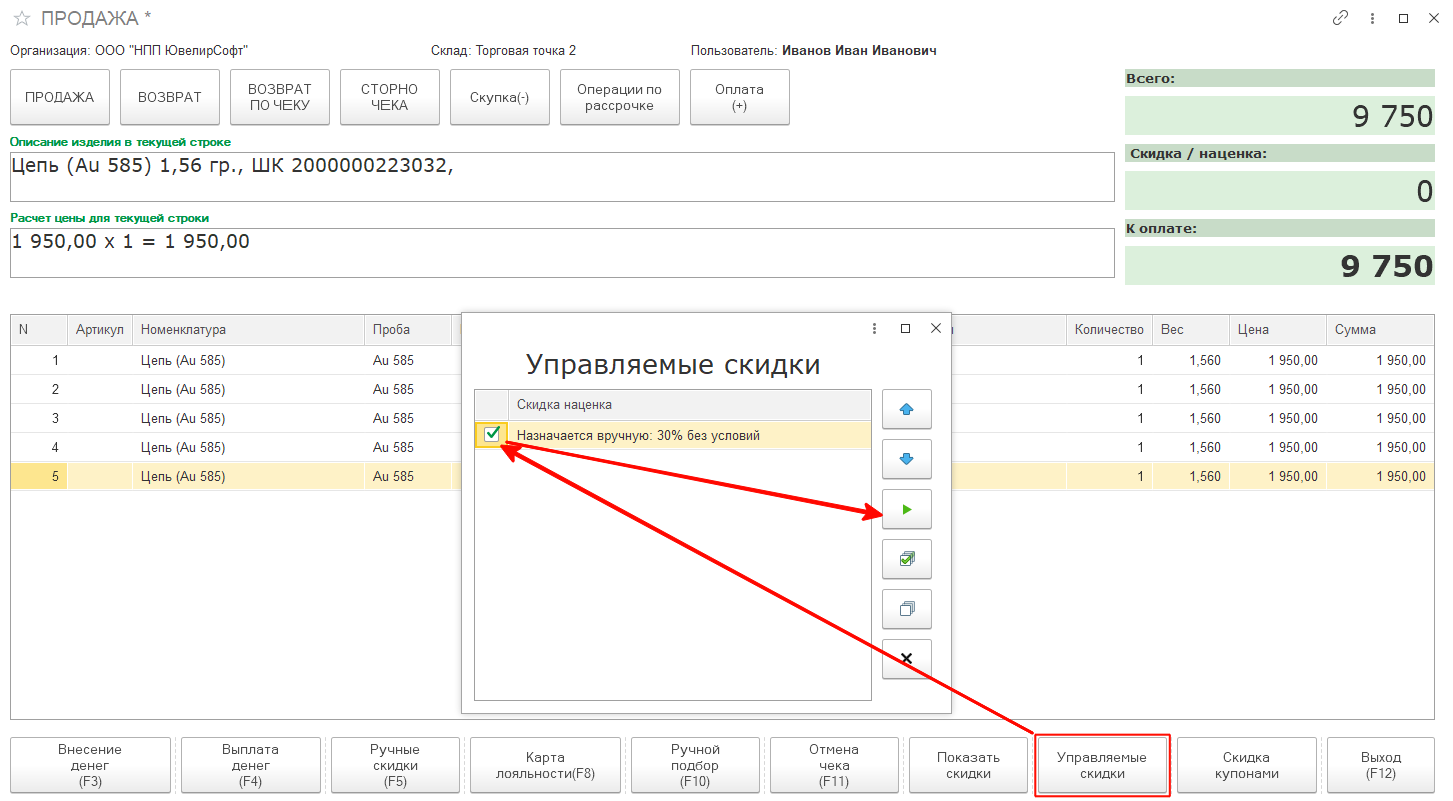Open Карта лояльности (F8)
1453x801 pixels.
click(545, 766)
